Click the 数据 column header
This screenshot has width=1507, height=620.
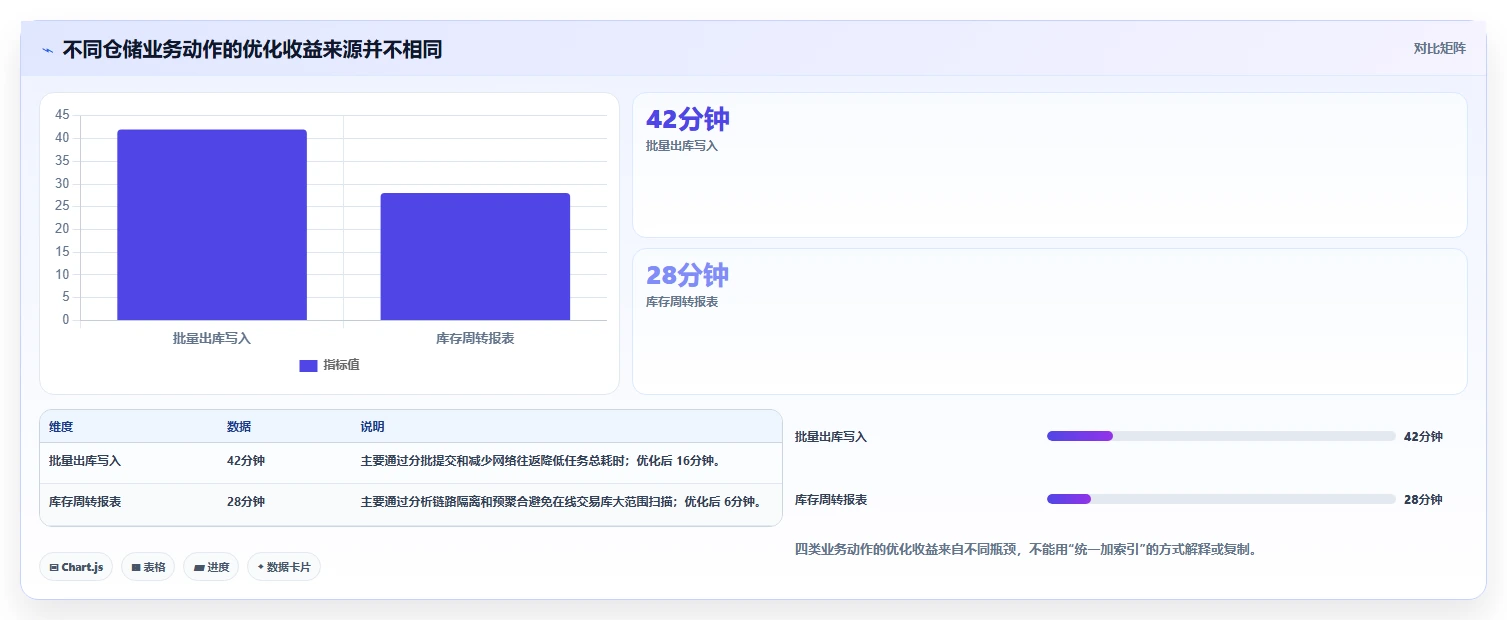click(x=239, y=427)
